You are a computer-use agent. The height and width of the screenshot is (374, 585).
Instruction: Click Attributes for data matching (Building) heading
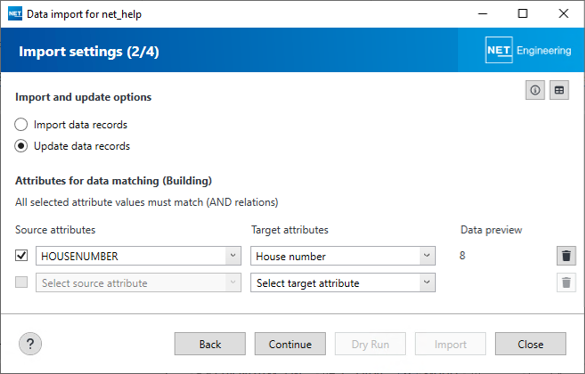click(x=113, y=181)
